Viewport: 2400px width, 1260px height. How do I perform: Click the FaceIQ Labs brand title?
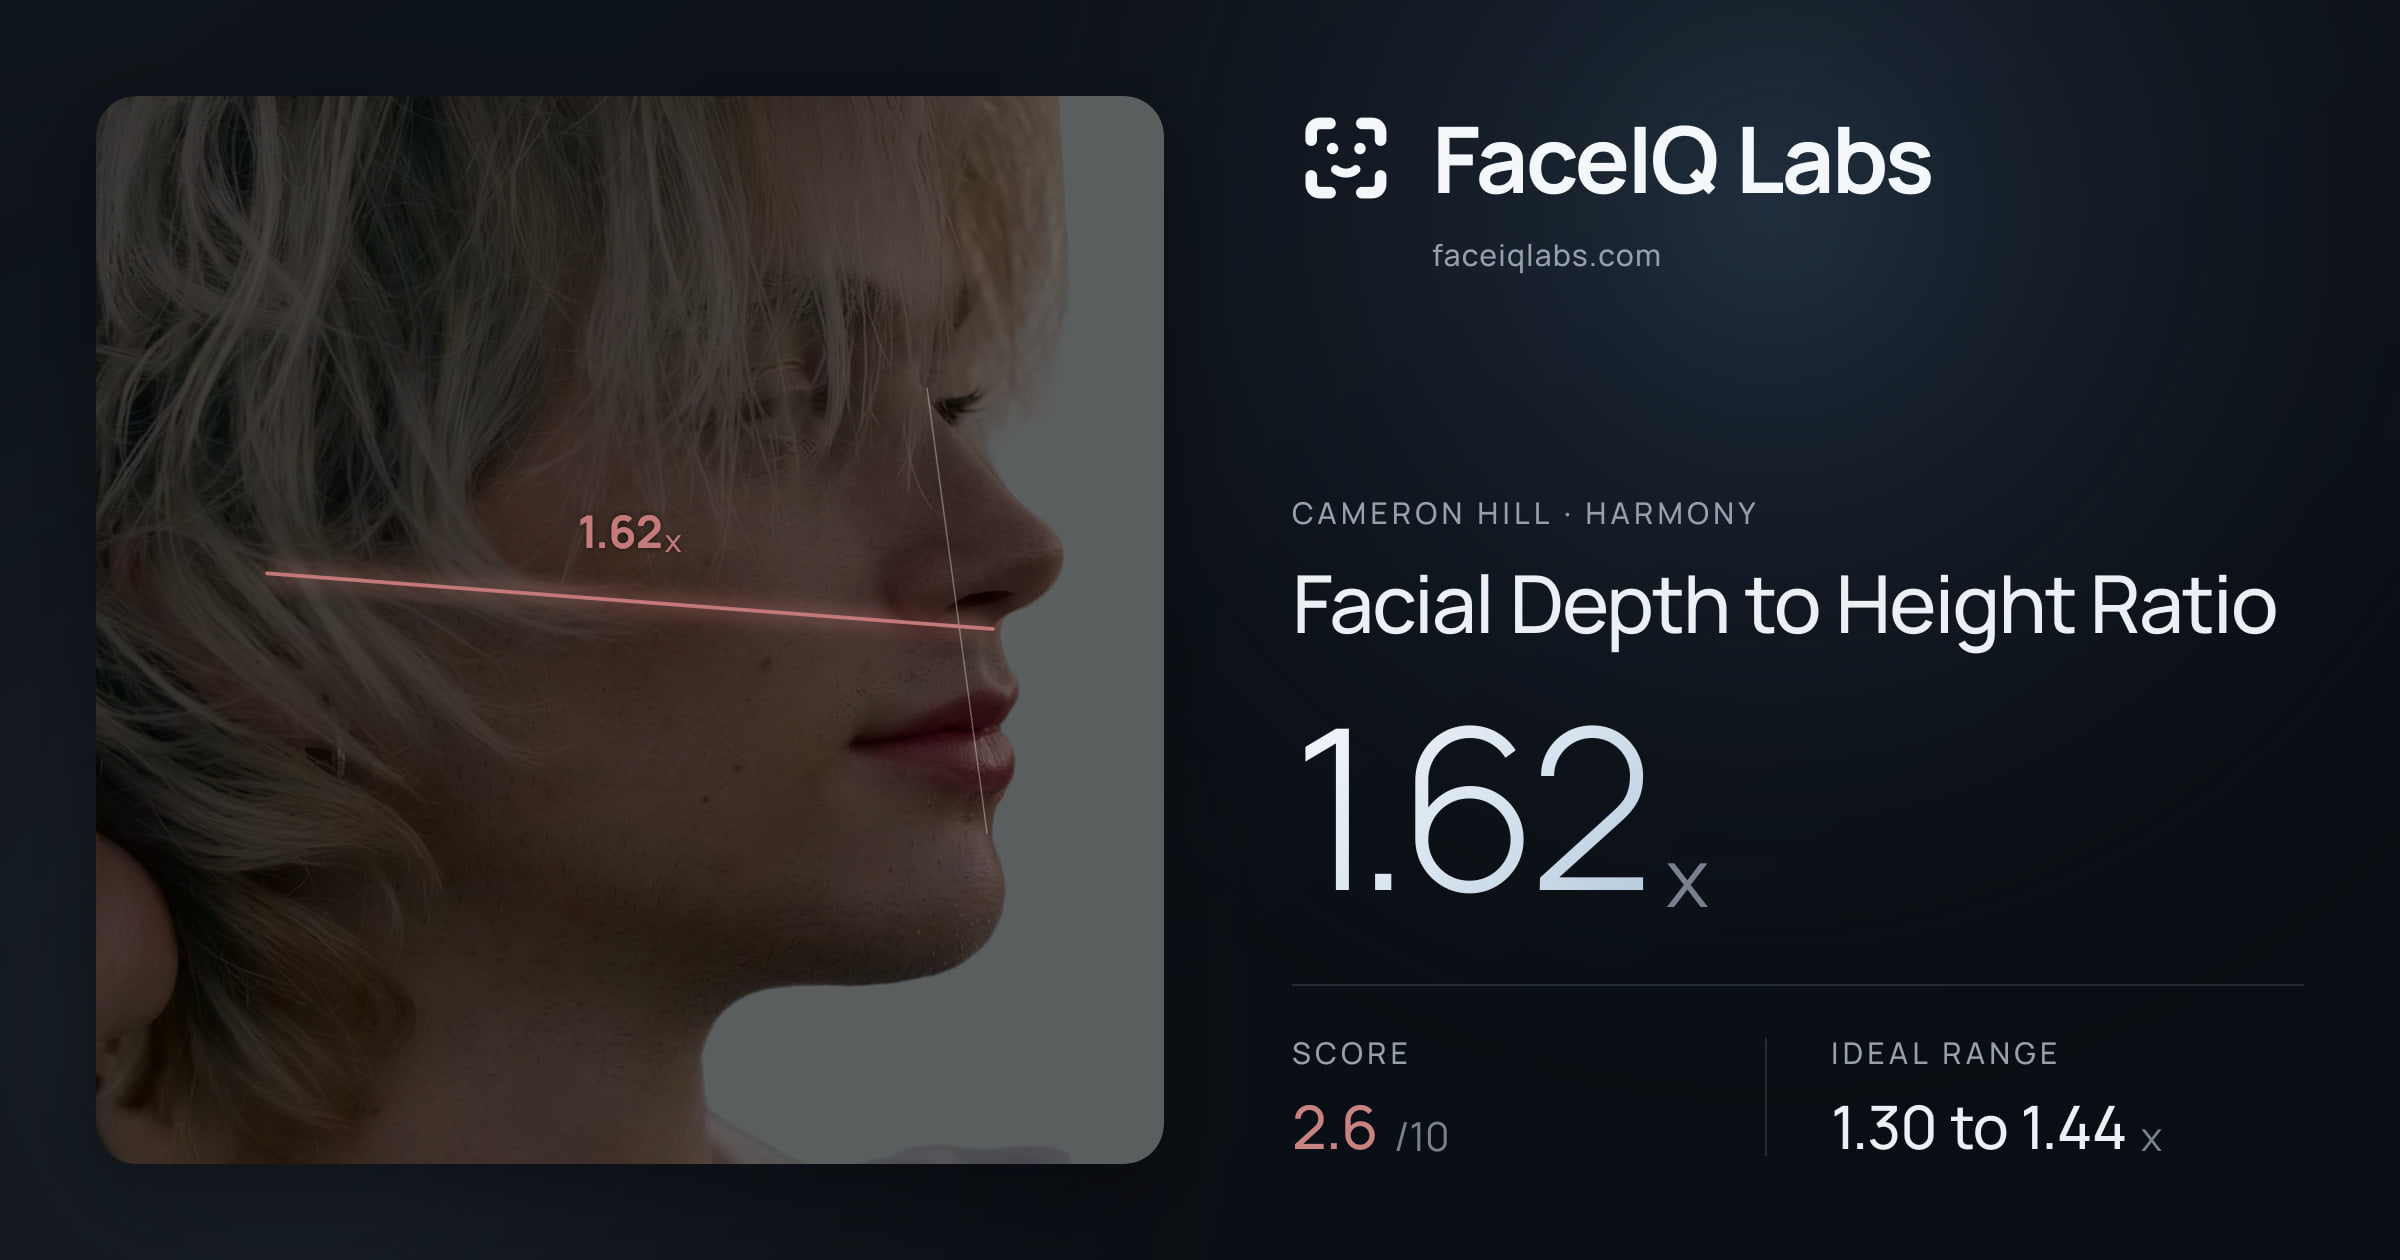coord(1683,160)
